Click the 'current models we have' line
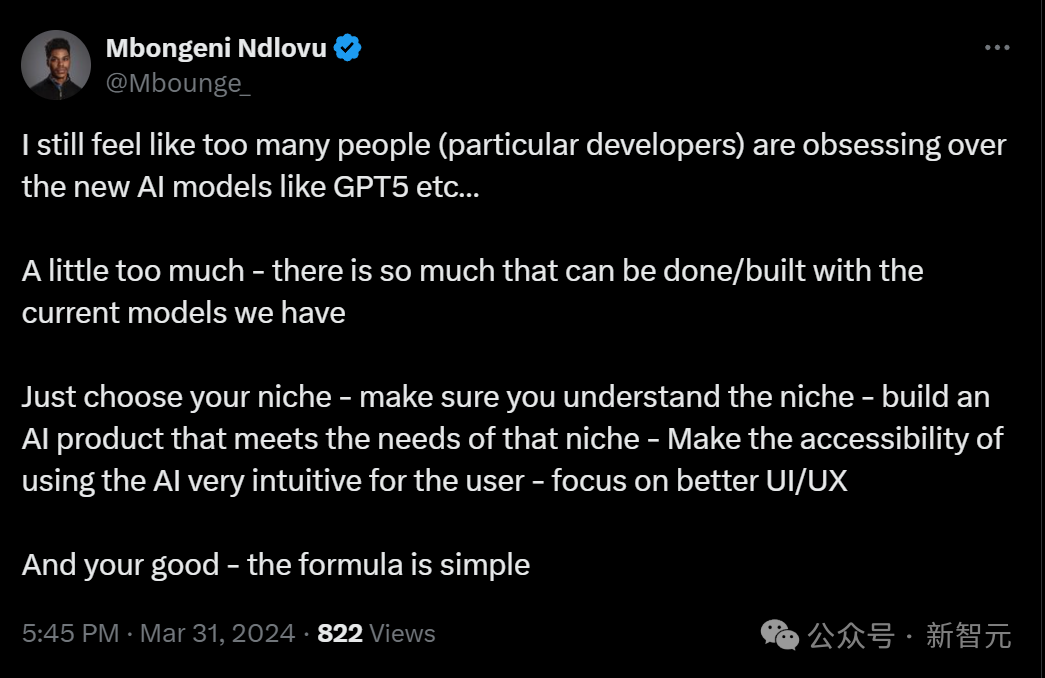 coord(184,312)
